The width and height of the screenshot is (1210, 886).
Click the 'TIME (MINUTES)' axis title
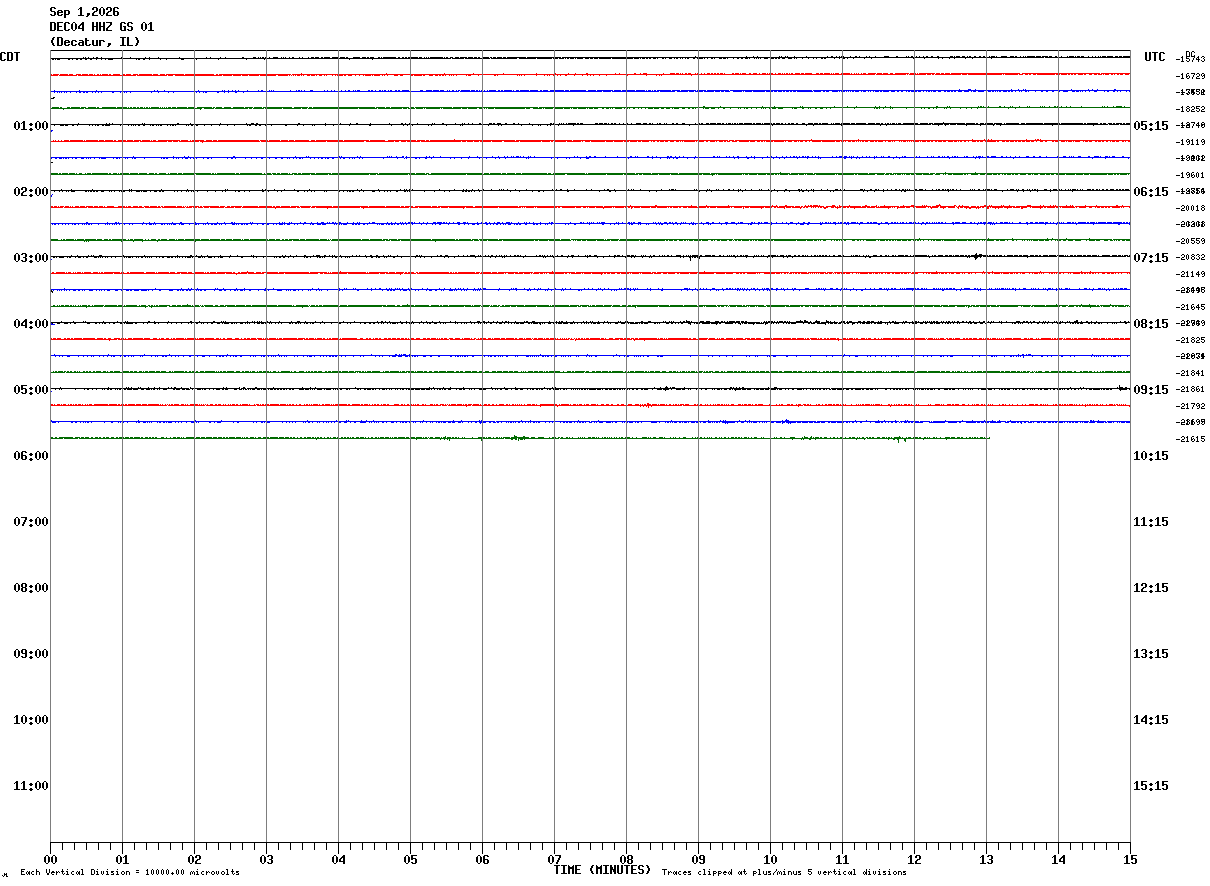tap(603, 870)
